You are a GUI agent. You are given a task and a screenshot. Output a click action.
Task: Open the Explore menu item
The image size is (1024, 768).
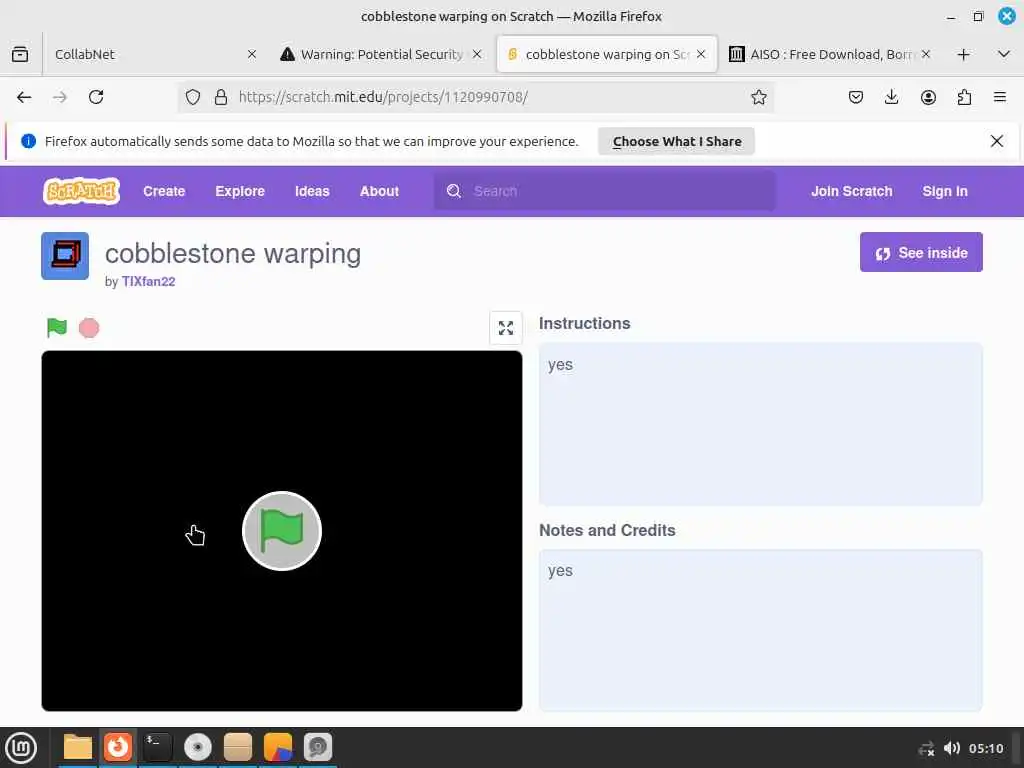click(240, 191)
